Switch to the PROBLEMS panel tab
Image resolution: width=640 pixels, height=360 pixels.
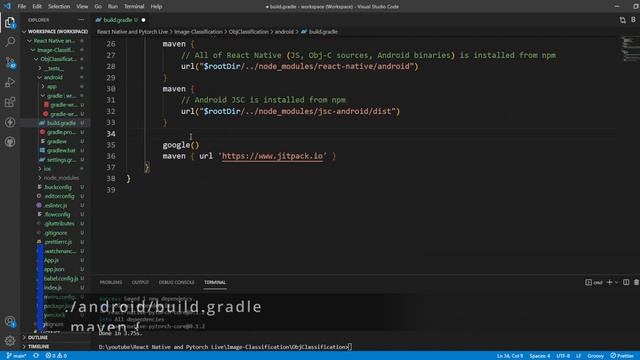(x=111, y=282)
